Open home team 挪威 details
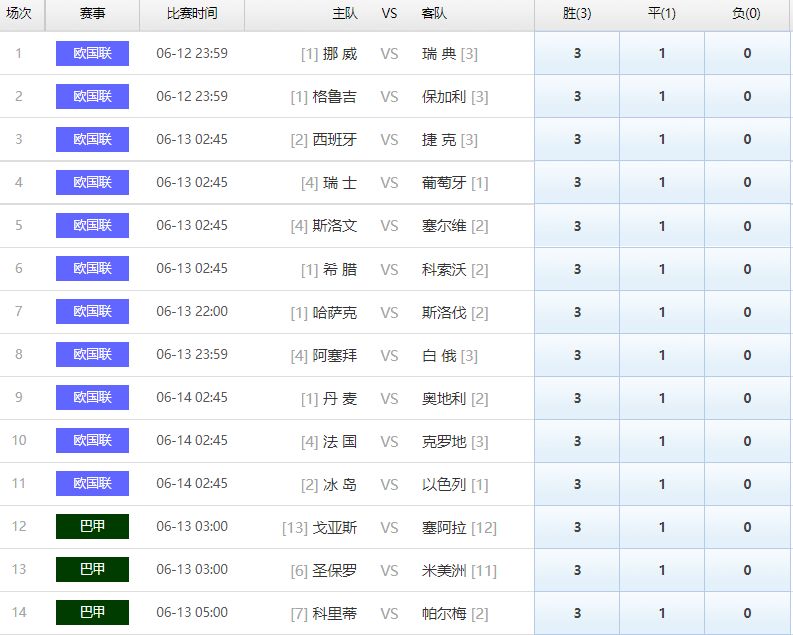The height and width of the screenshot is (635, 793). (340, 54)
